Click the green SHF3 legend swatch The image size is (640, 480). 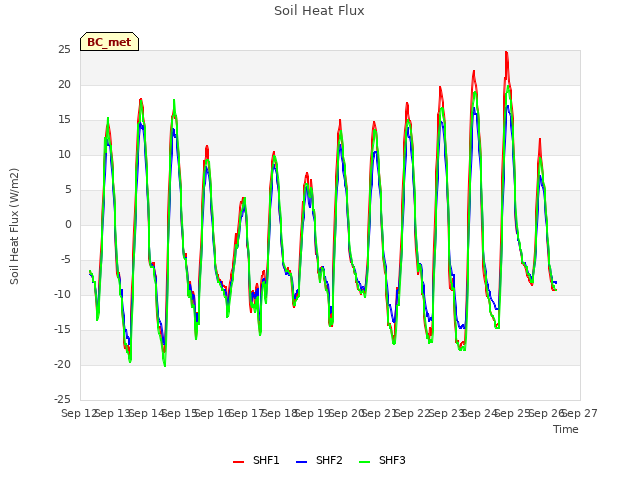coord(364,462)
